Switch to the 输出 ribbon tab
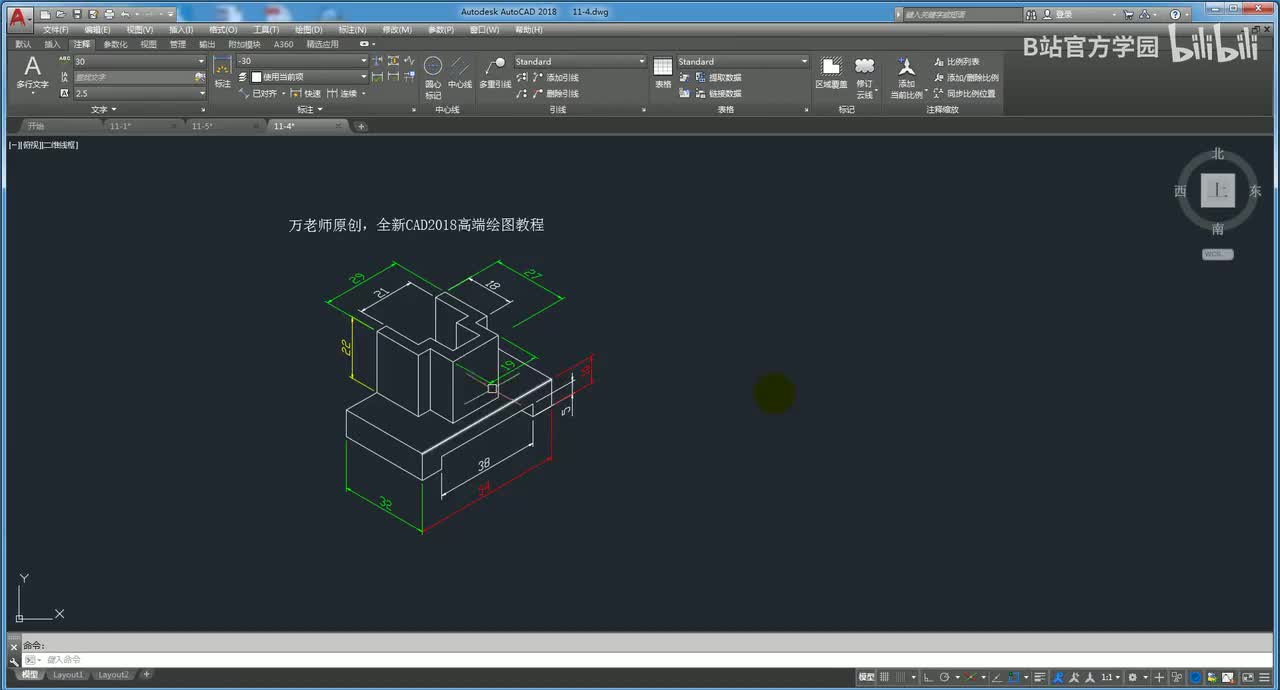 click(x=206, y=44)
